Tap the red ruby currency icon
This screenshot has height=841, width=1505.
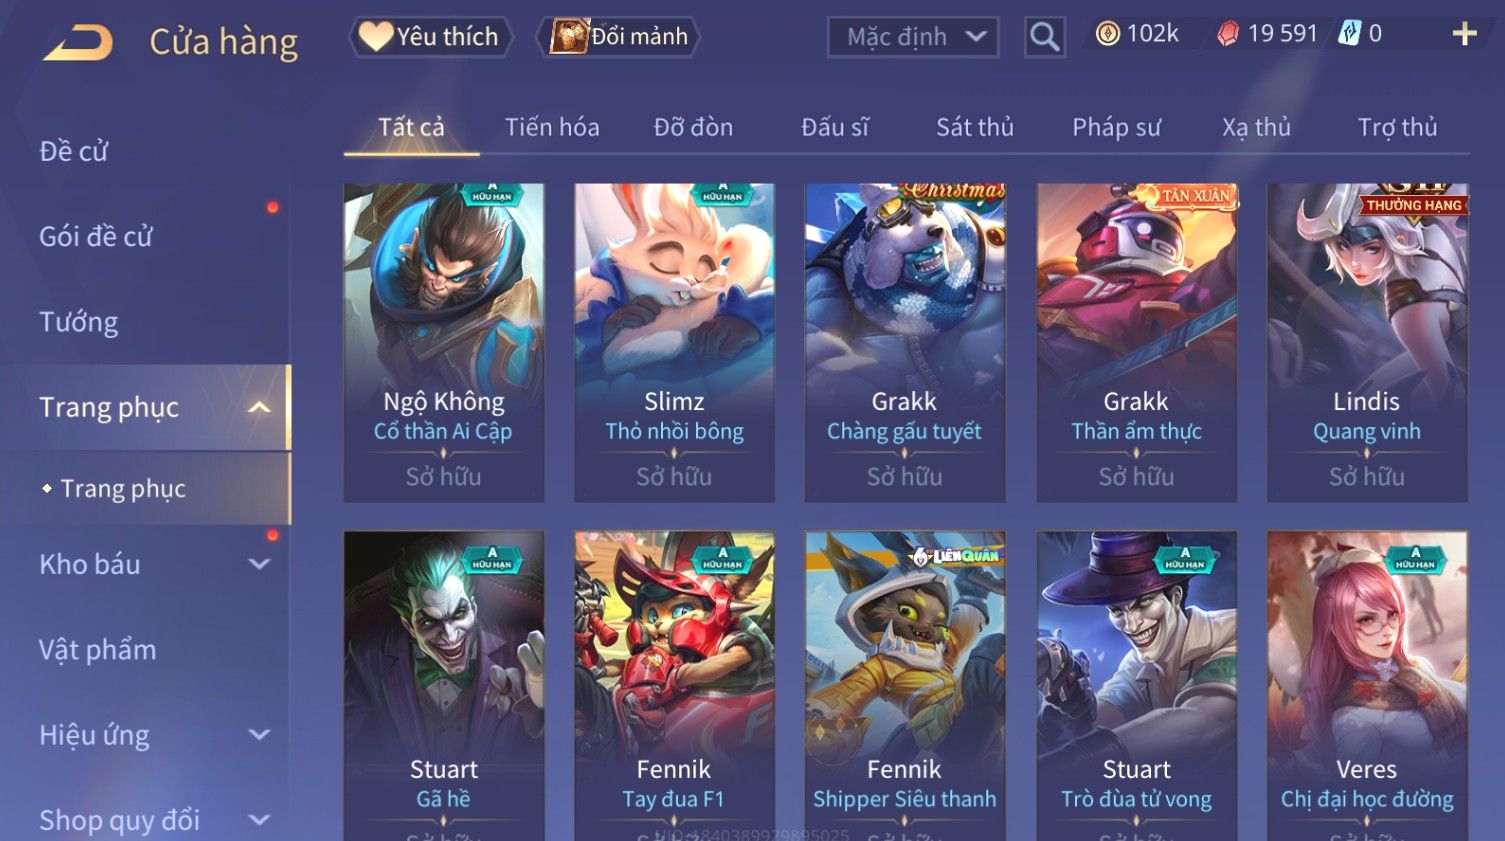[1227, 34]
